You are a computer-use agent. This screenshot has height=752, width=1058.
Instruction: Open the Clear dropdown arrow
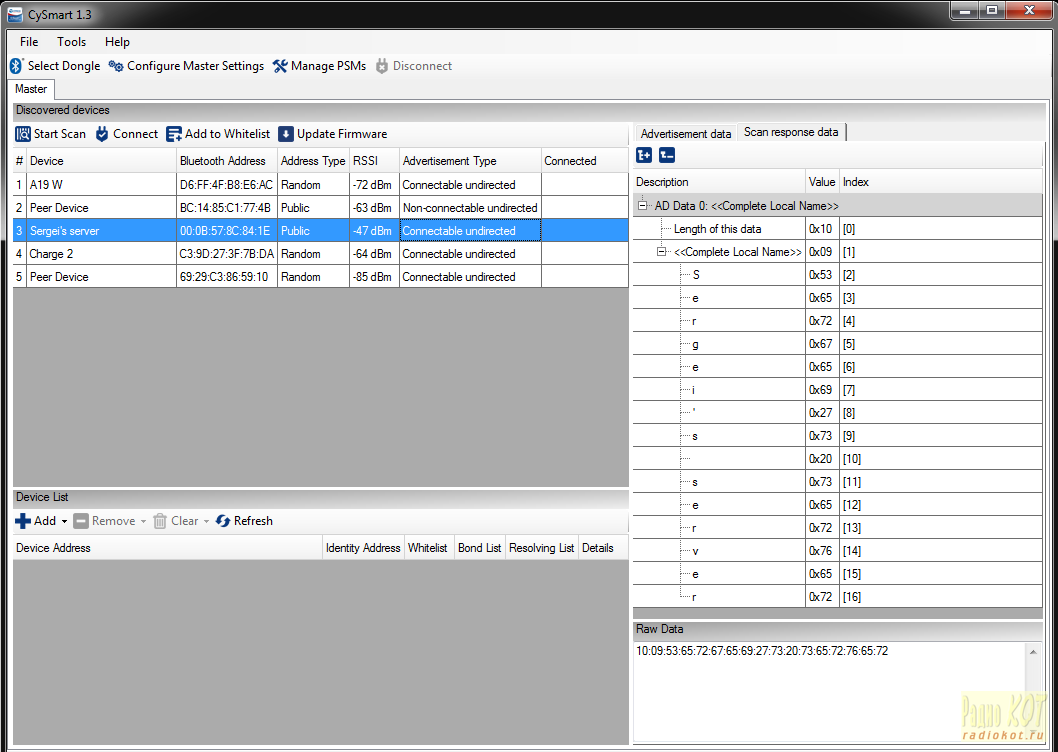pyautogui.click(x=206, y=521)
